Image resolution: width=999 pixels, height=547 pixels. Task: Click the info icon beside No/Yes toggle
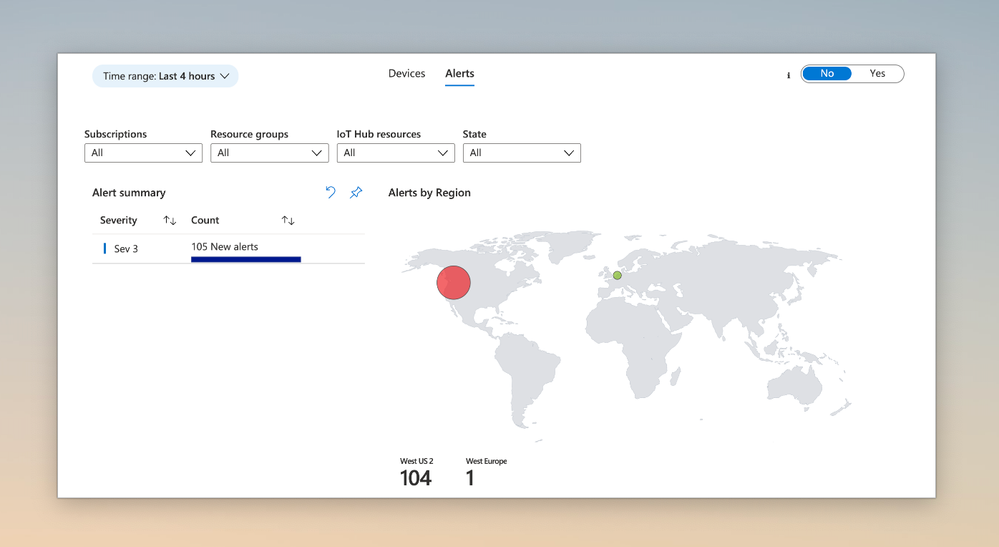click(x=788, y=75)
